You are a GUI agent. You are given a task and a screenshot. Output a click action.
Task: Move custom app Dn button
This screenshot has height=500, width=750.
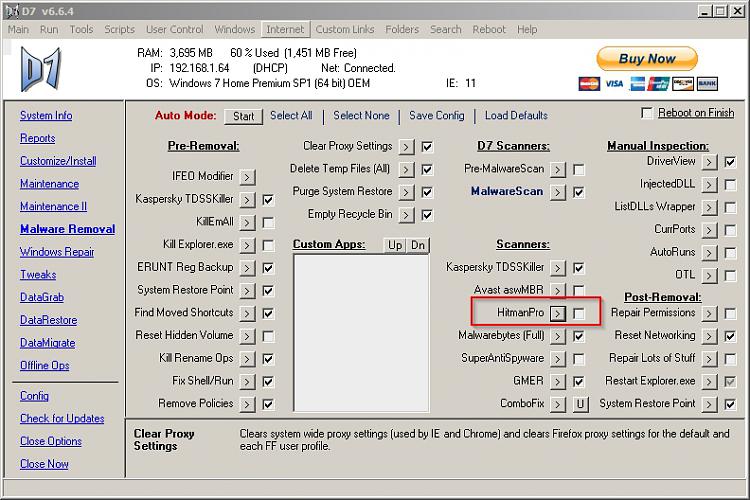[x=418, y=245]
